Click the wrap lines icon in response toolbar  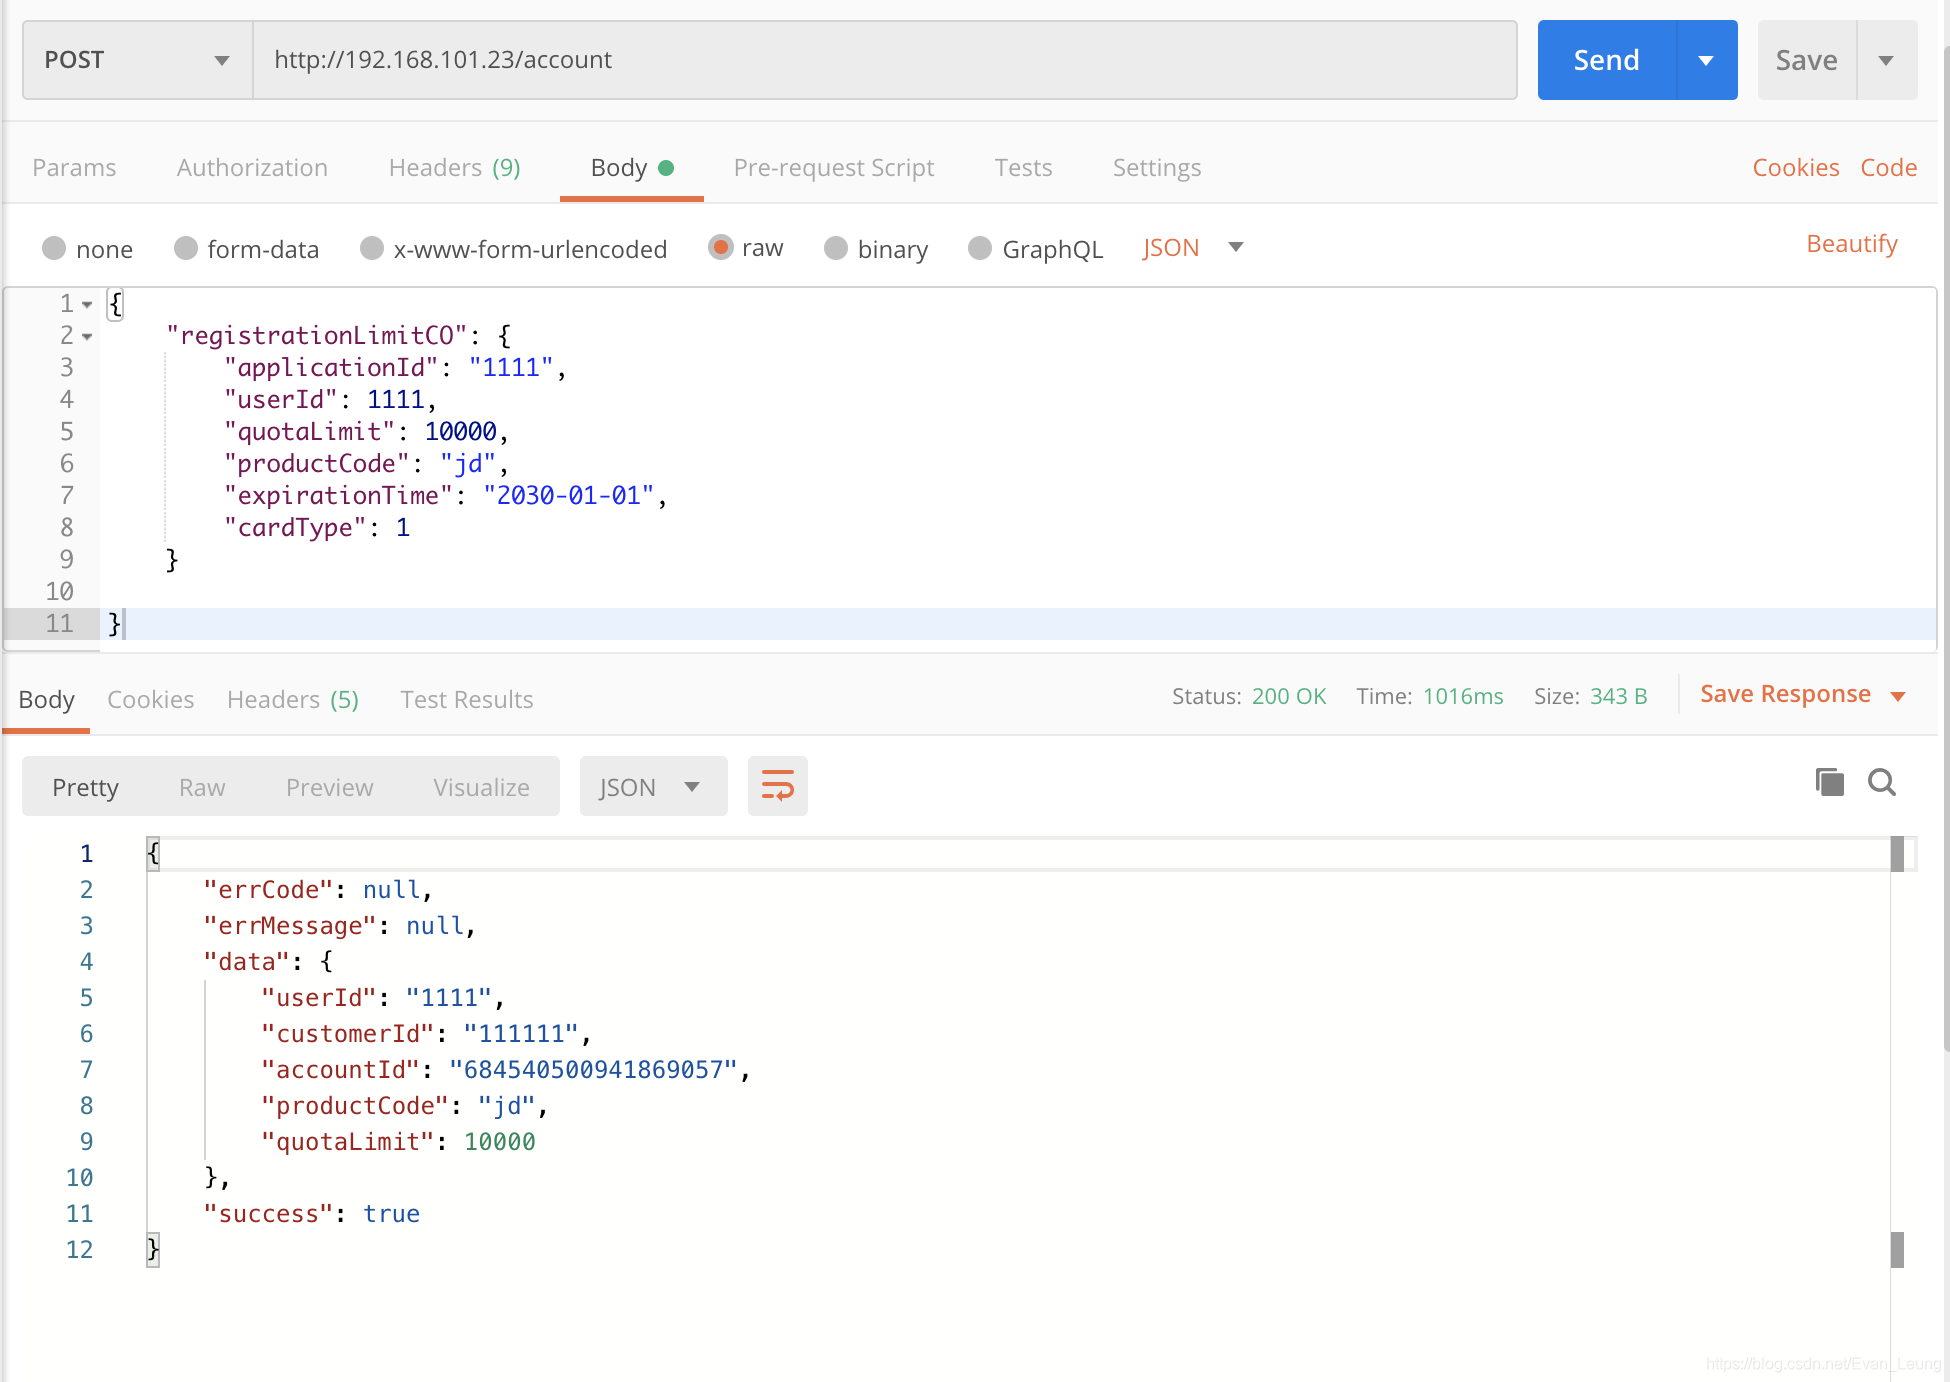[x=777, y=786]
